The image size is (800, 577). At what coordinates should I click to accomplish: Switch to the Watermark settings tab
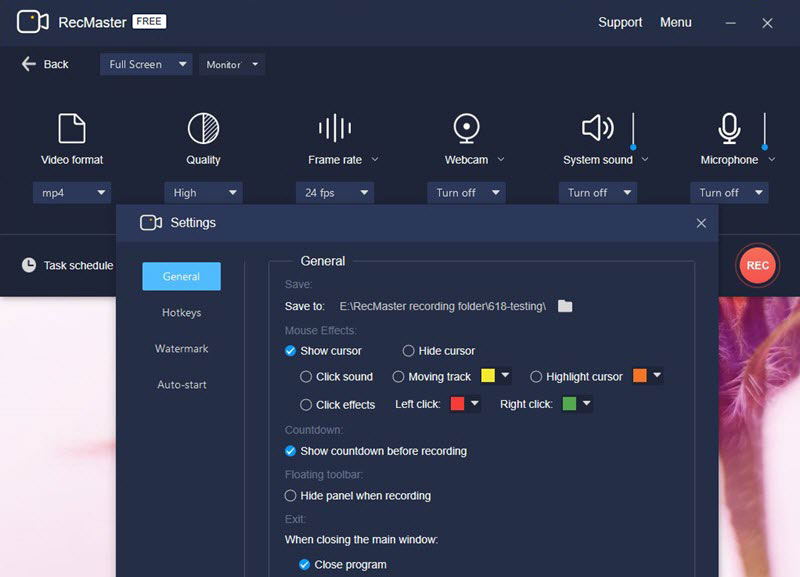182,348
